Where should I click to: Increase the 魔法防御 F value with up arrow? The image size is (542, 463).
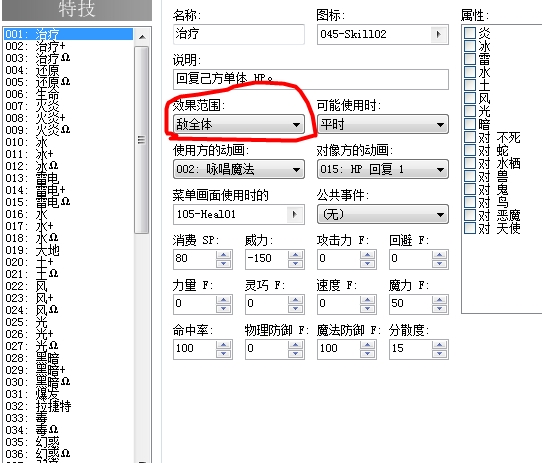pos(367,345)
